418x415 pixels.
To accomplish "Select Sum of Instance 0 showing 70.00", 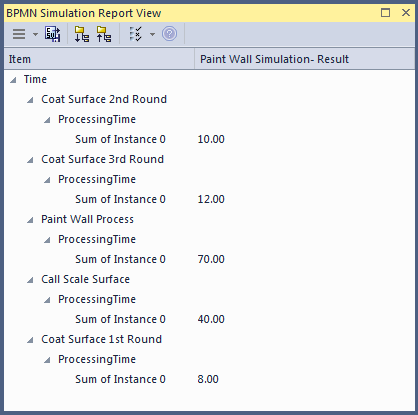I will pyautogui.click(x=120, y=259).
